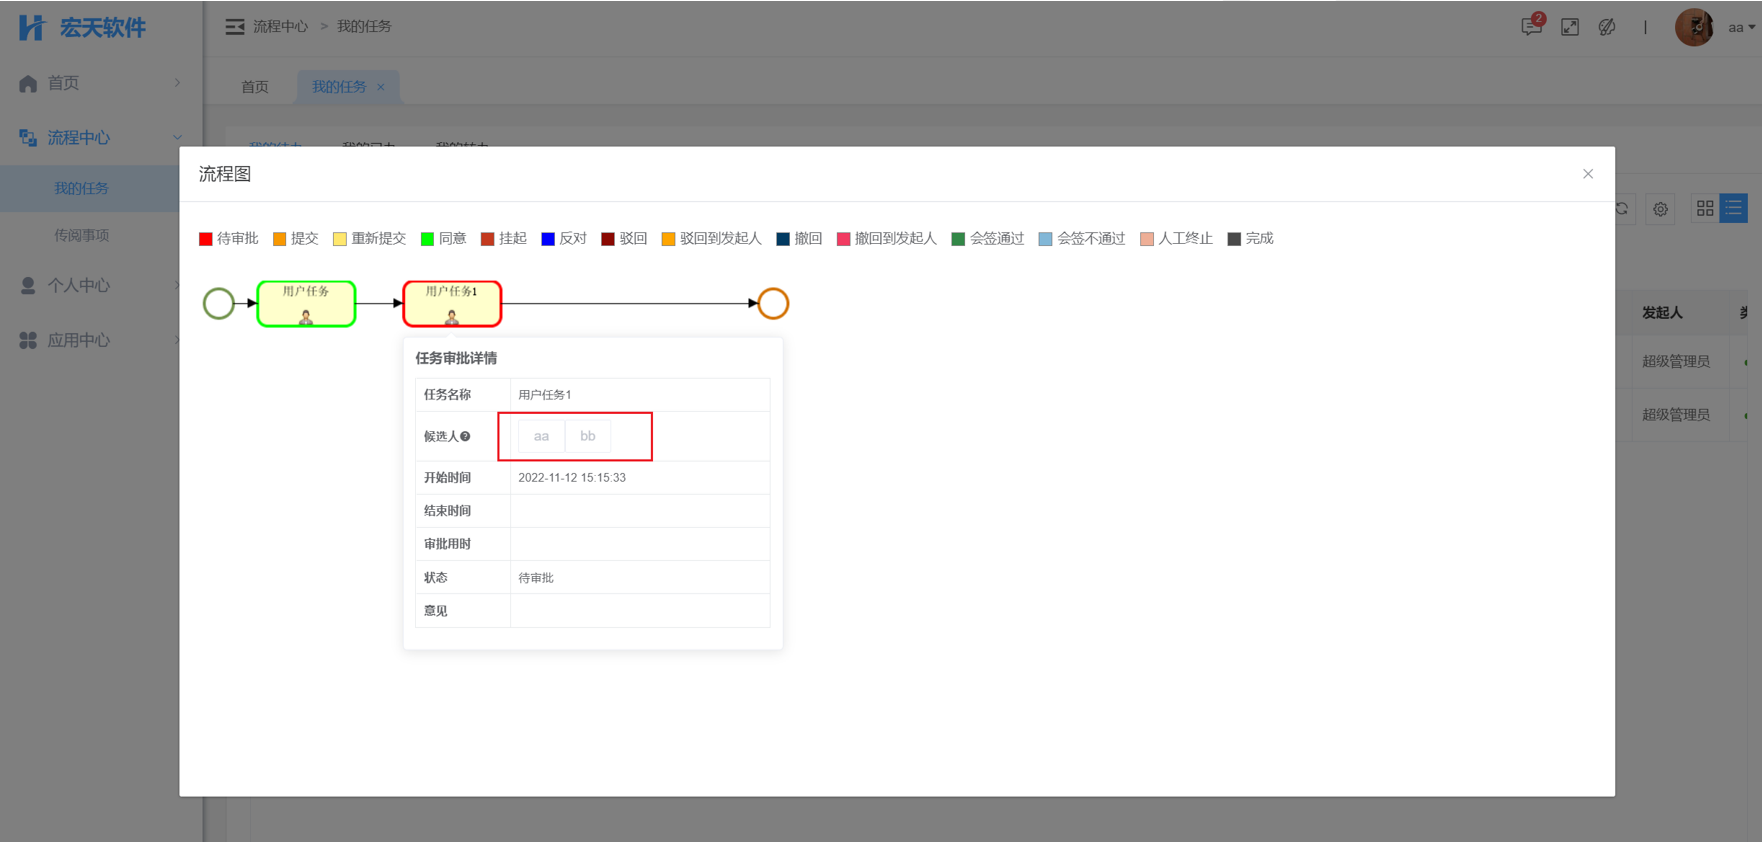Click candidate tag bb
The height and width of the screenshot is (842, 1762).
[x=588, y=436]
